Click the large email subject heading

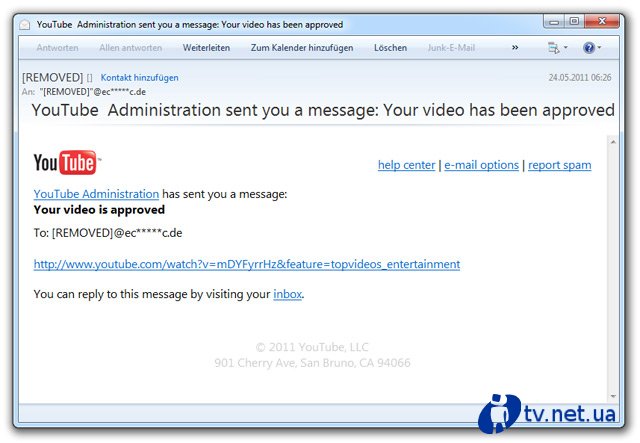[x=323, y=110]
